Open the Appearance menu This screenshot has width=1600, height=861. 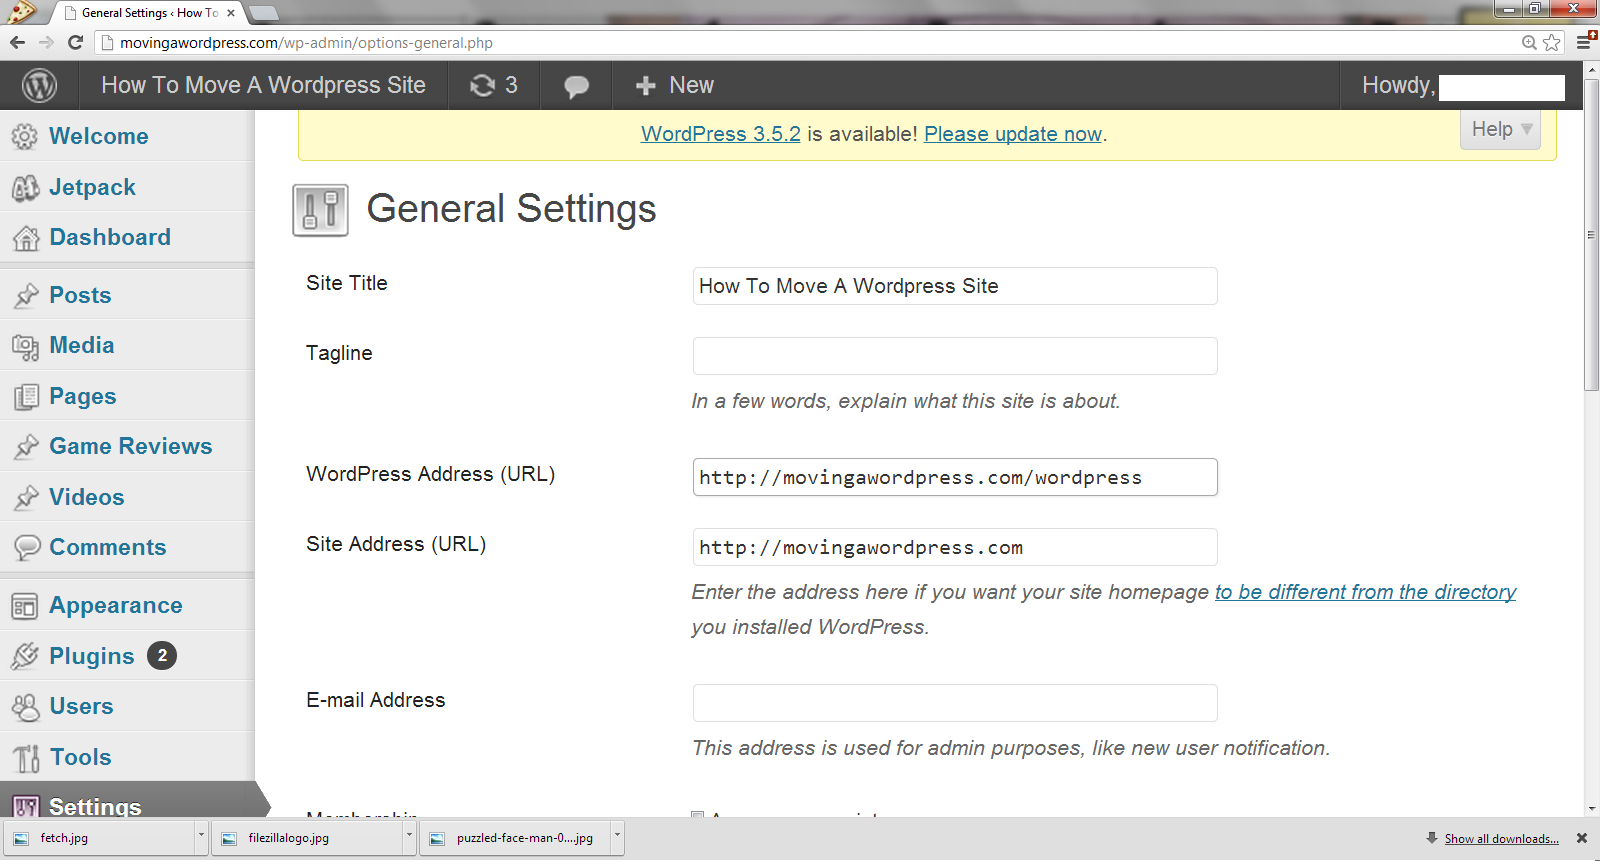click(116, 606)
